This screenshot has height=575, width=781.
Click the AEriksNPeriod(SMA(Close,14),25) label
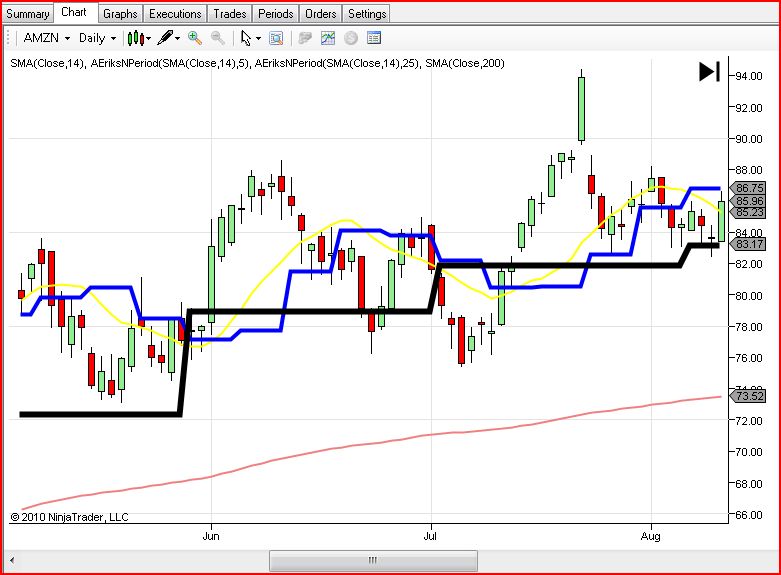tap(337, 63)
